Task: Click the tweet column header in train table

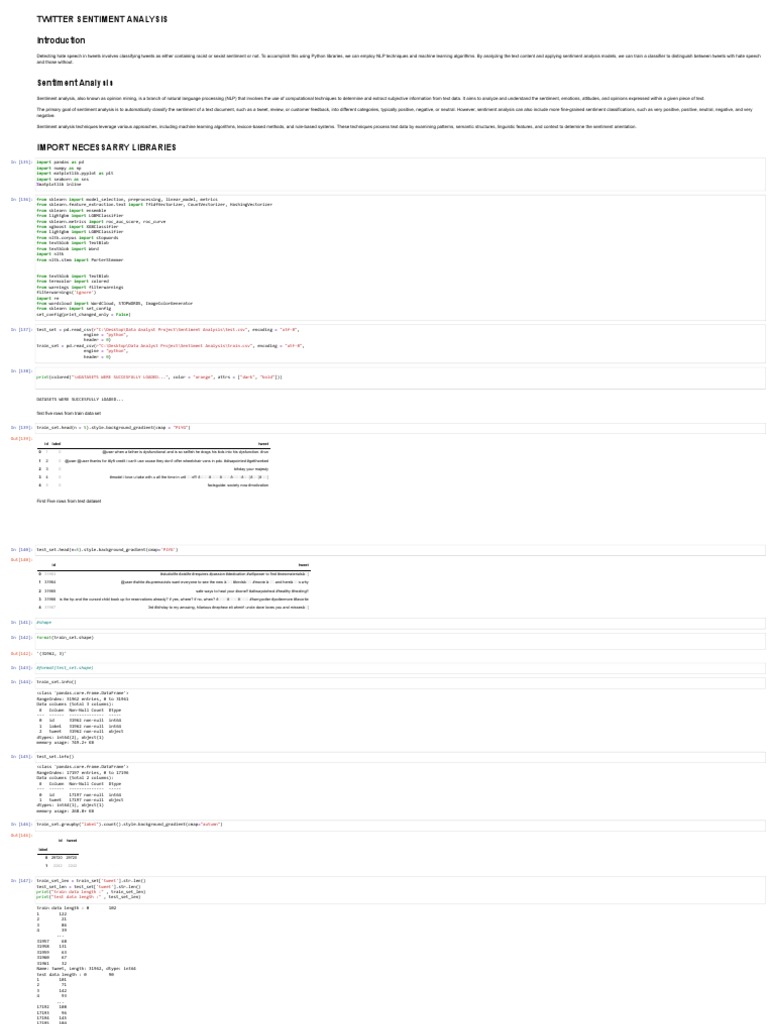Action: 263,443
